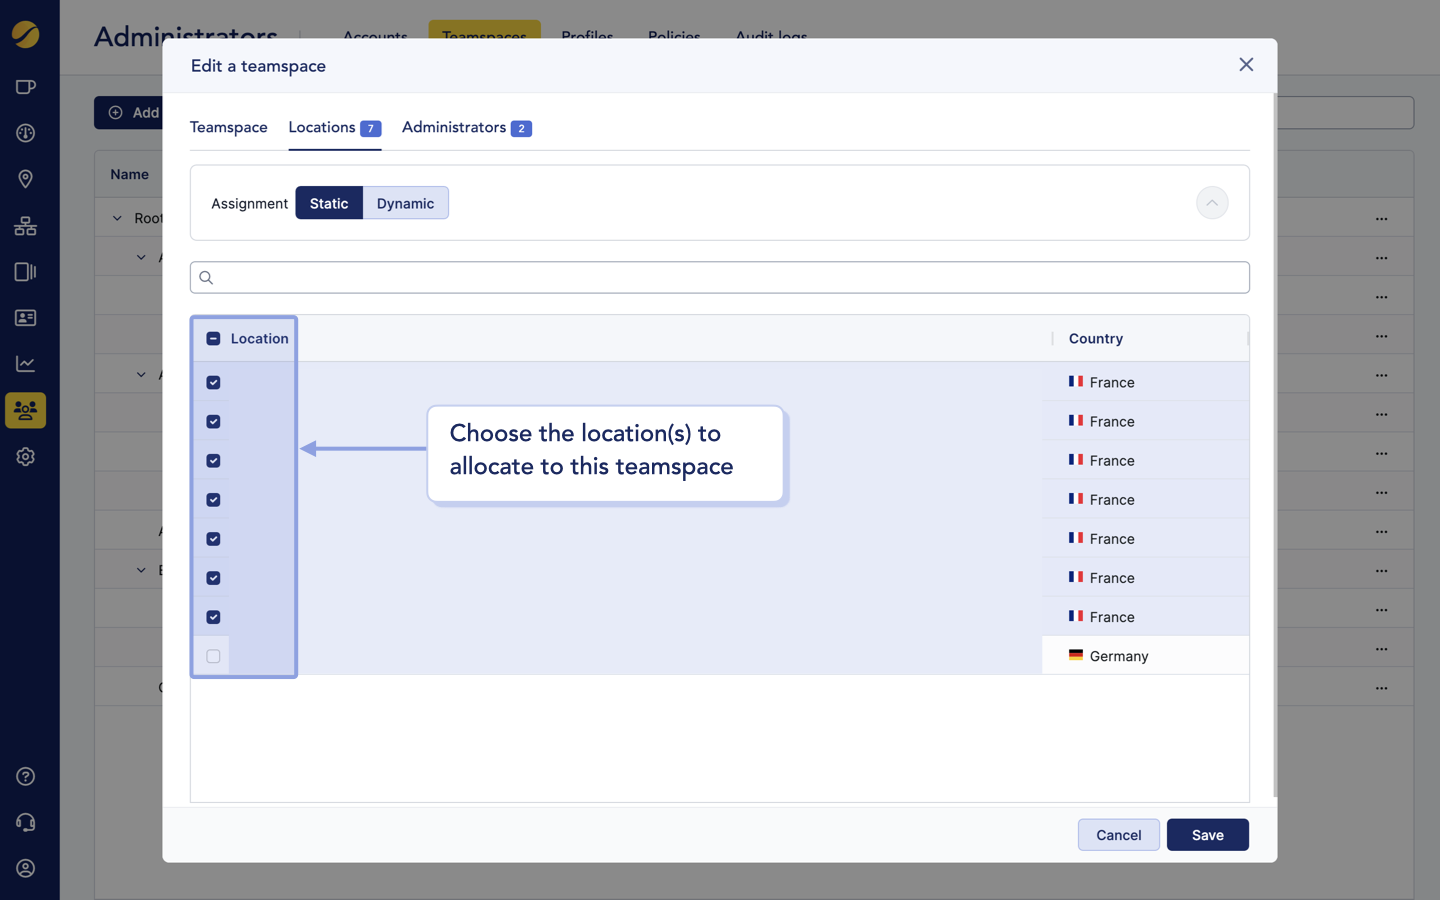The width and height of the screenshot is (1440, 900).
Task: Click the ID card icon in sidebar
Action: coord(26,318)
